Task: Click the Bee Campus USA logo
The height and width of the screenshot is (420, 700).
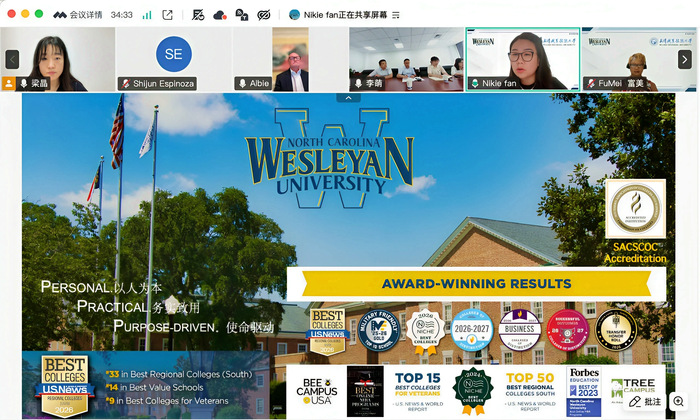Action: 317,391
